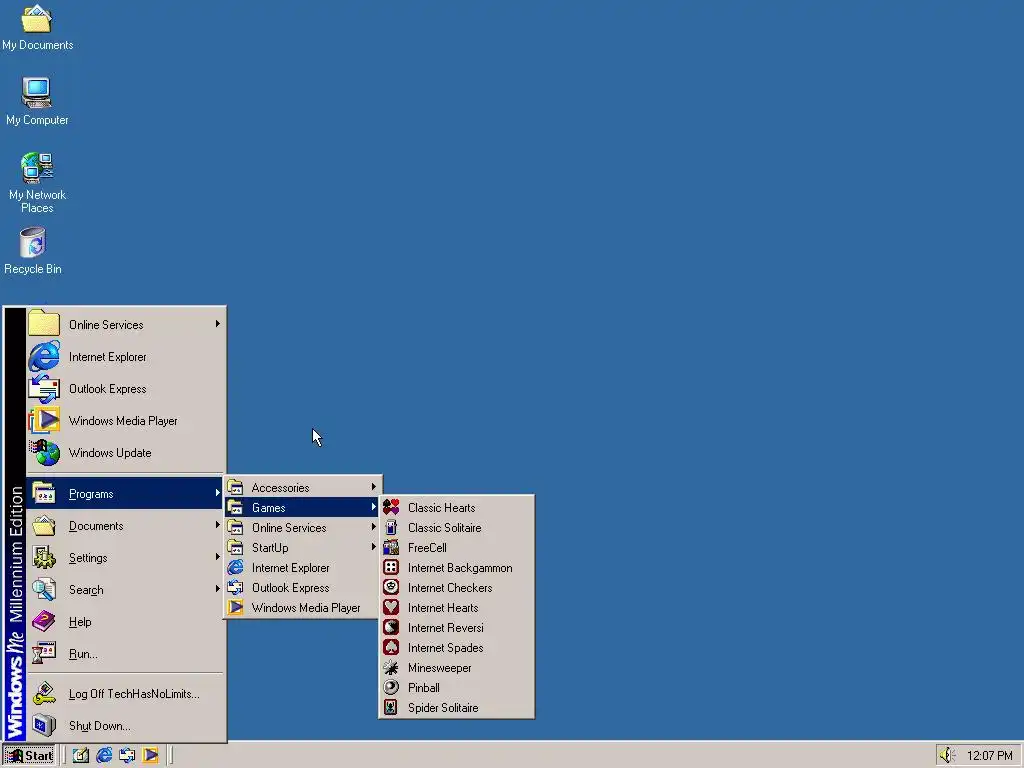The height and width of the screenshot is (768, 1024).
Task: Click the Classic Solitaire card deck icon
Action: click(x=391, y=527)
